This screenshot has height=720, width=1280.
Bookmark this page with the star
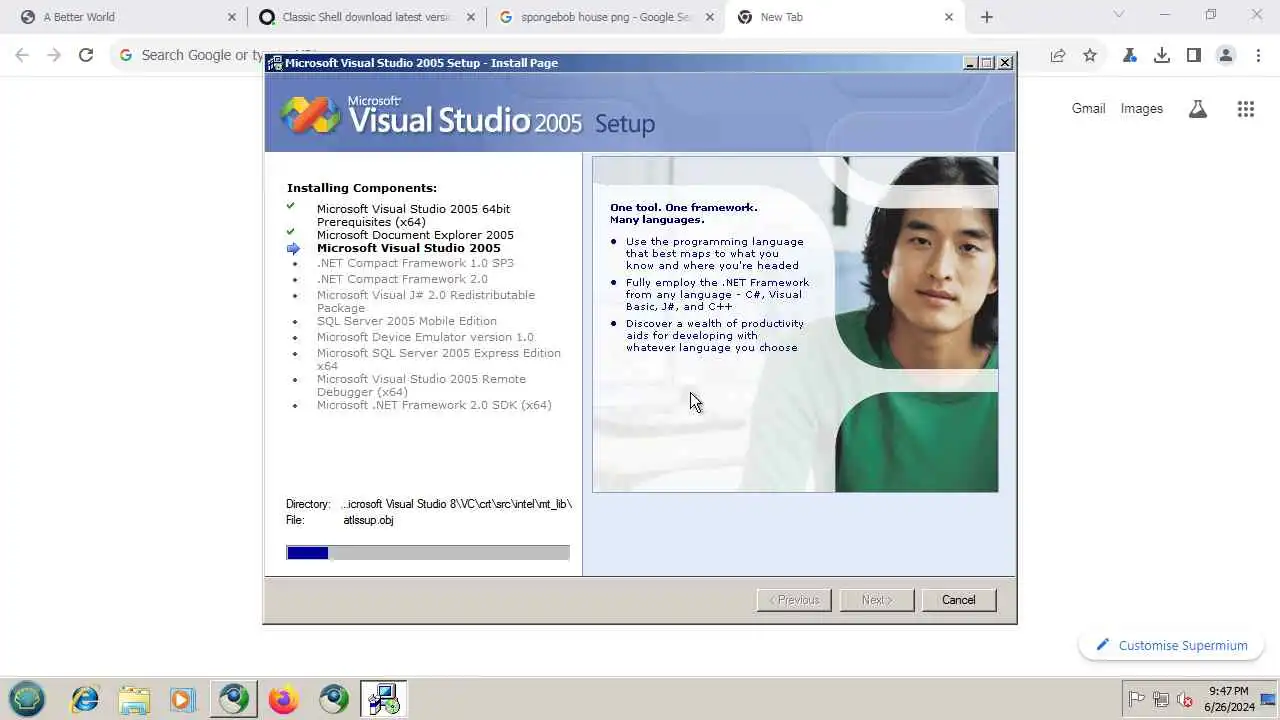pyautogui.click(x=1090, y=56)
